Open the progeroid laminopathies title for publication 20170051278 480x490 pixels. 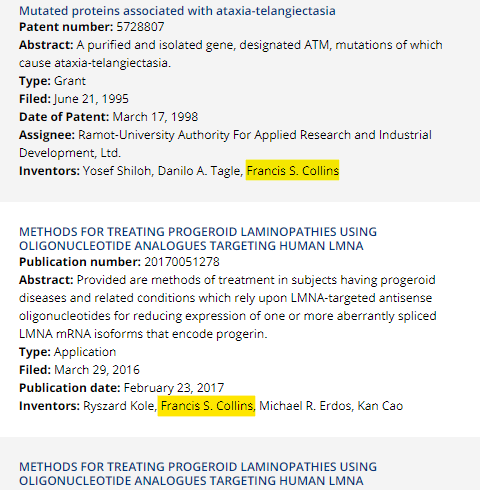(x=198, y=239)
